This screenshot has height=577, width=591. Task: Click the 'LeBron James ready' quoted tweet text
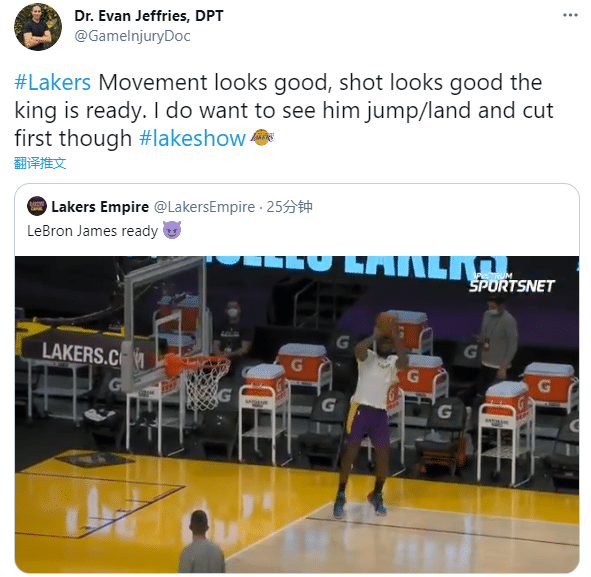pyautogui.click(x=92, y=231)
